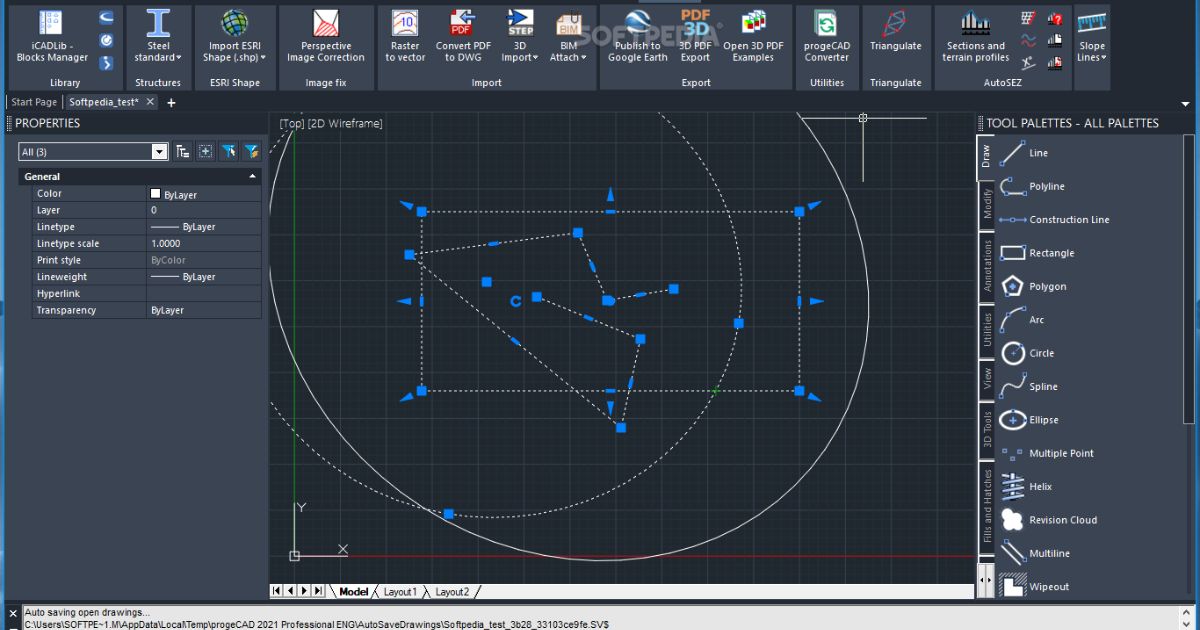Click Publish to Google Earth

pyautogui.click(x=638, y=37)
